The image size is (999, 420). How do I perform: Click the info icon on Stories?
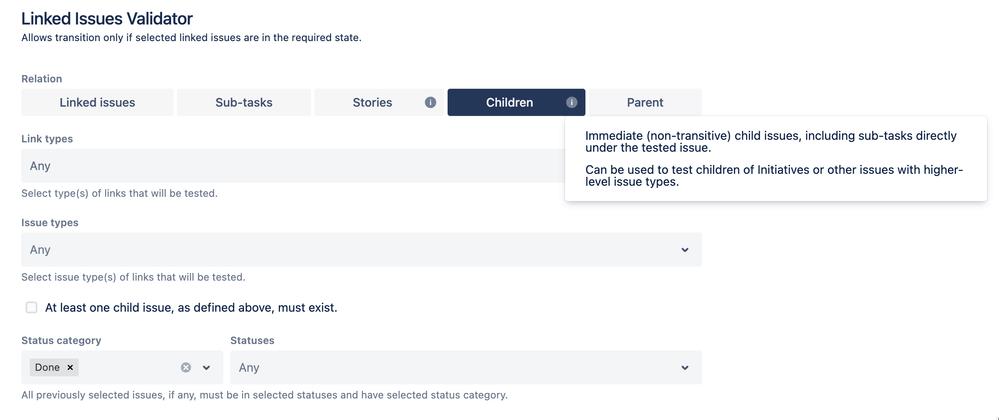tap(430, 102)
